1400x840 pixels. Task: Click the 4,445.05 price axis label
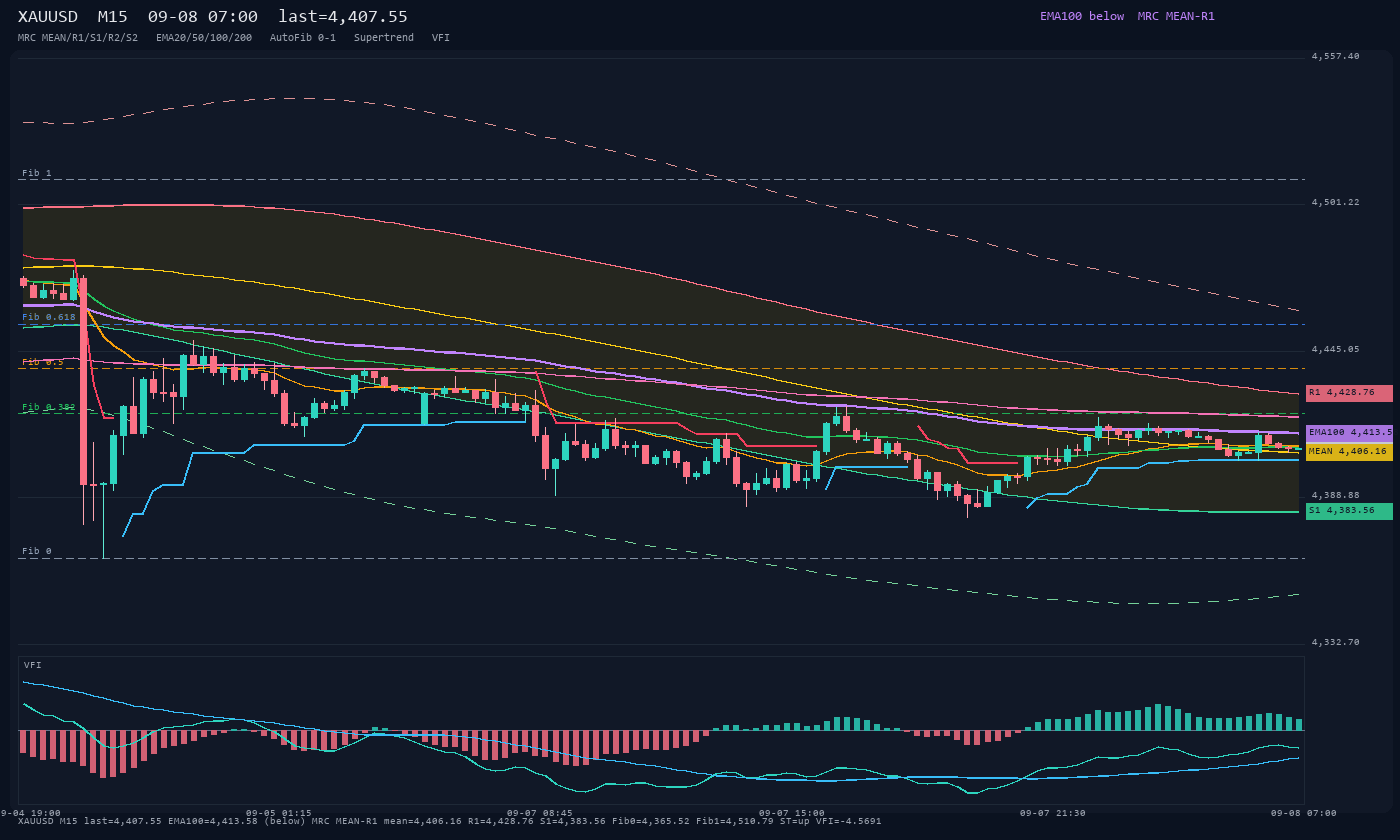tap(1335, 349)
